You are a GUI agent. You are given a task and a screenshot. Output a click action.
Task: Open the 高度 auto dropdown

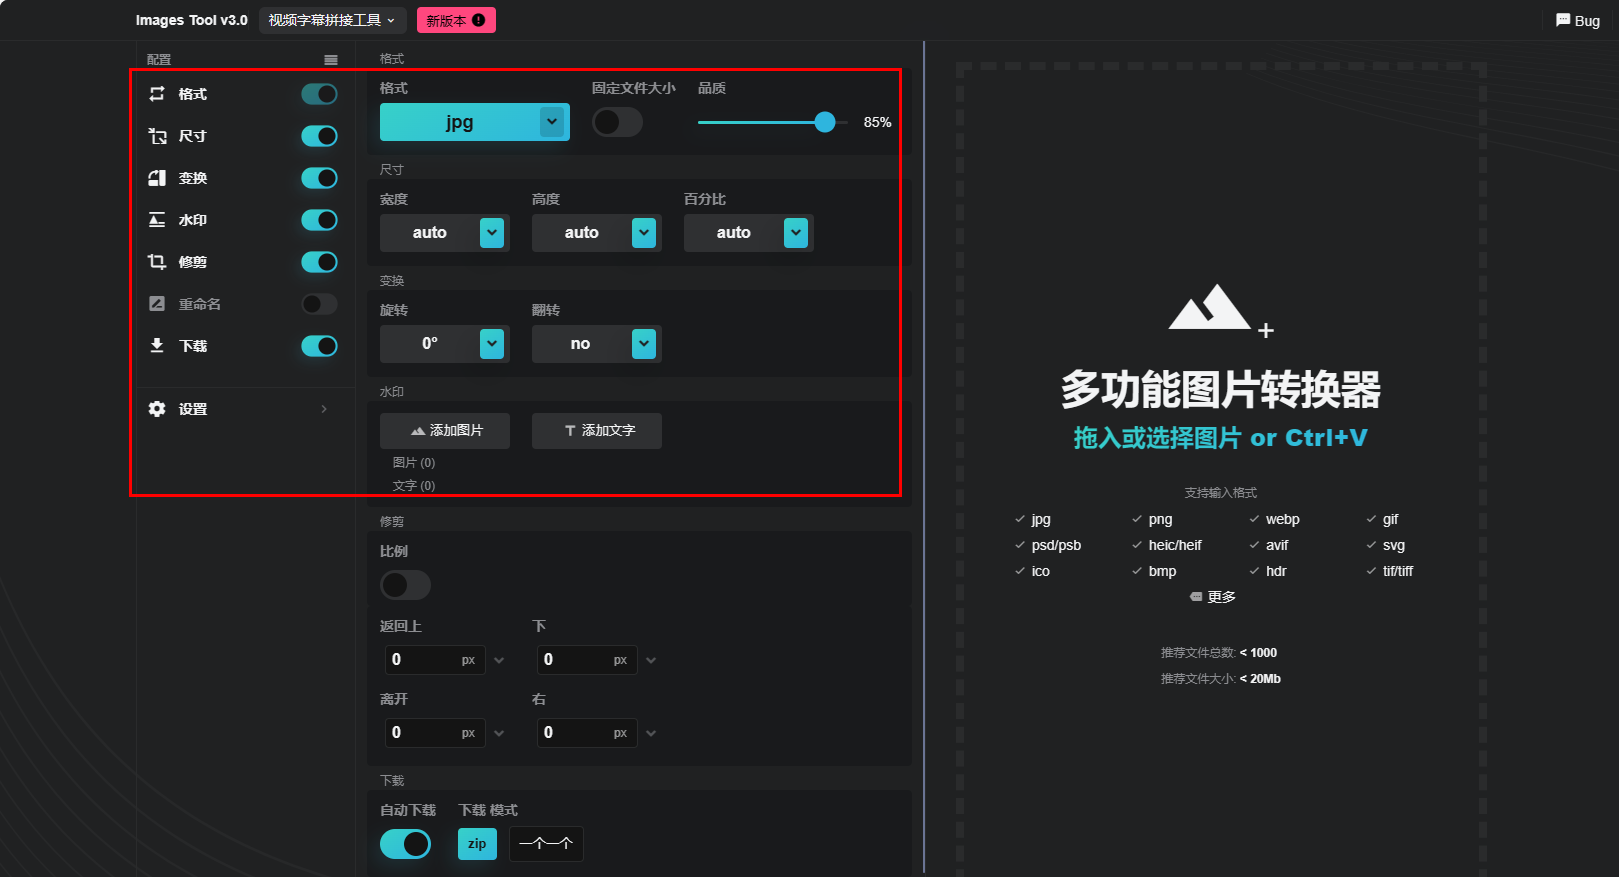(x=597, y=233)
